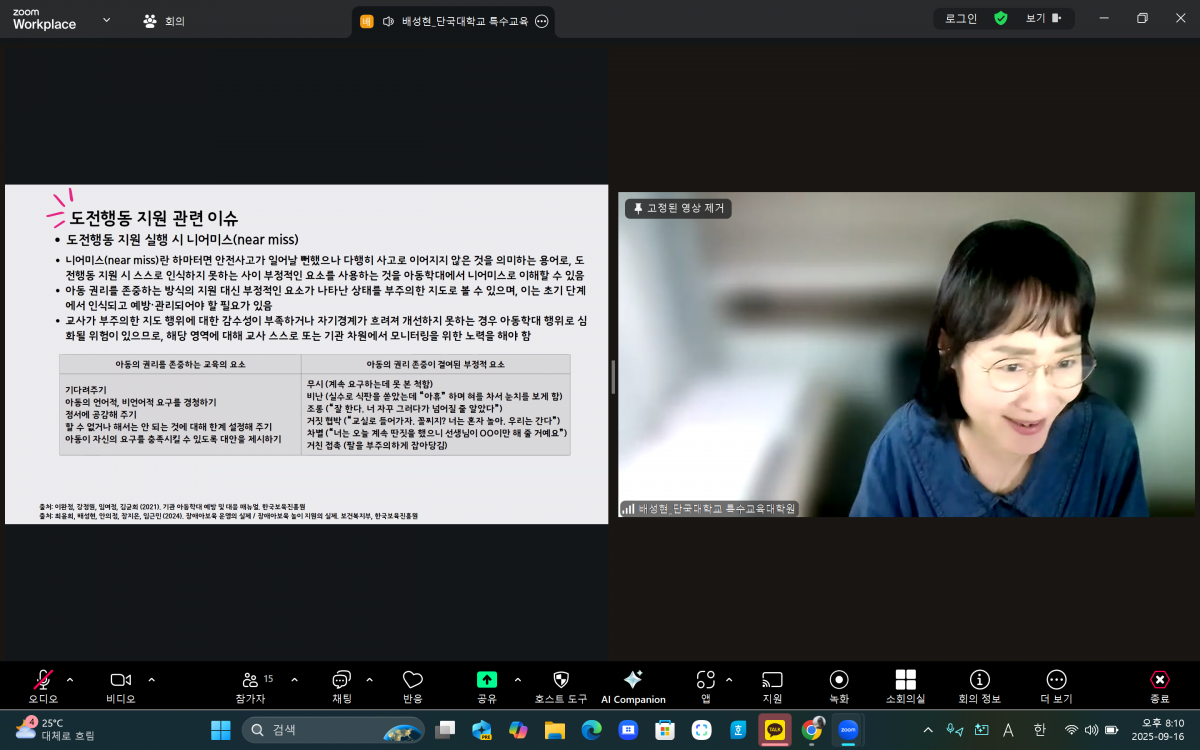
Task: Open KakaoTalk from the Windows taskbar
Action: pyautogui.click(x=774, y=730)
